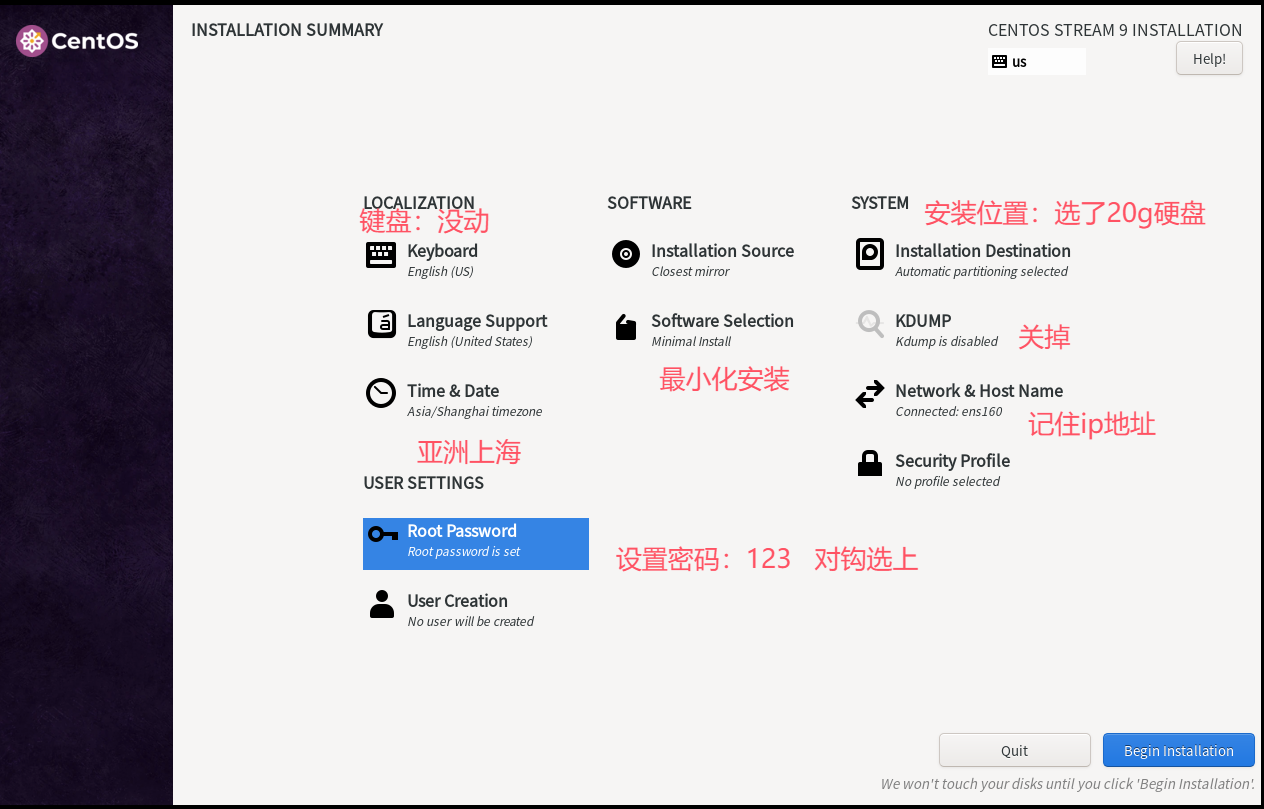Screen dimensions: 1264x809
Task: Click the English (United States) status text
Action: pos(470,342)
